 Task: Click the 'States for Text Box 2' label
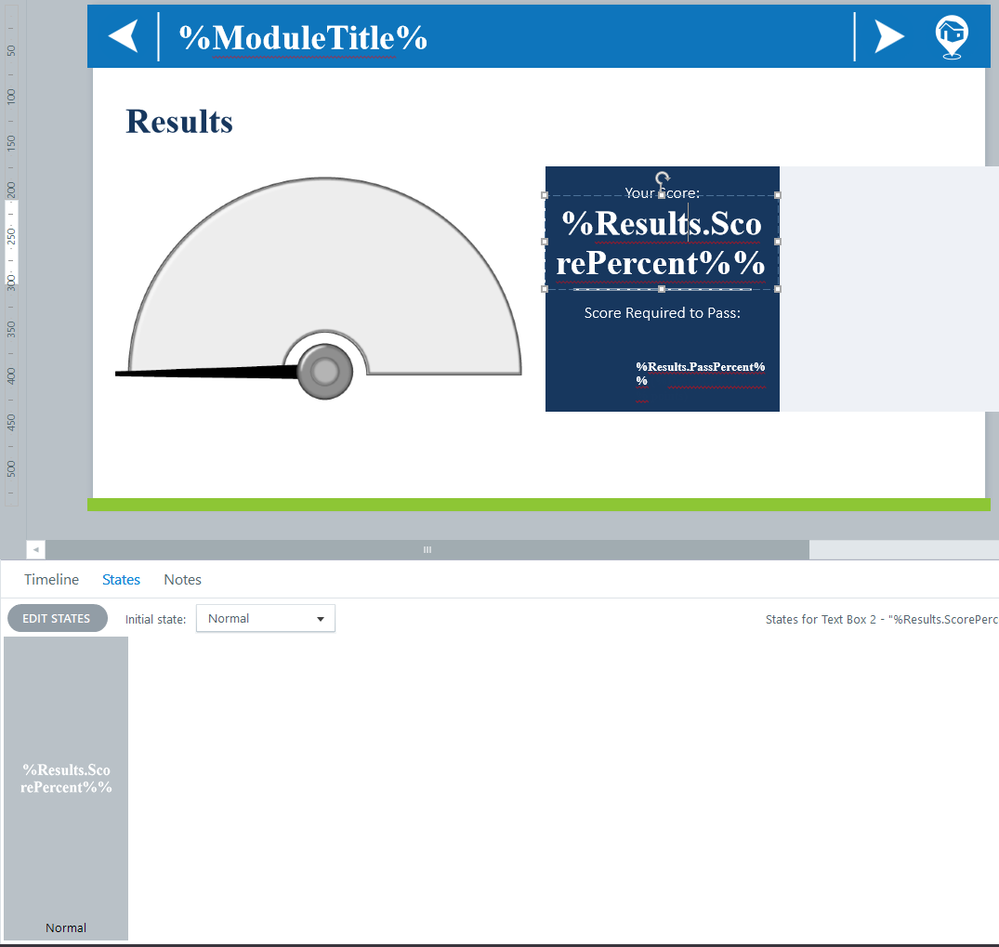882,619
